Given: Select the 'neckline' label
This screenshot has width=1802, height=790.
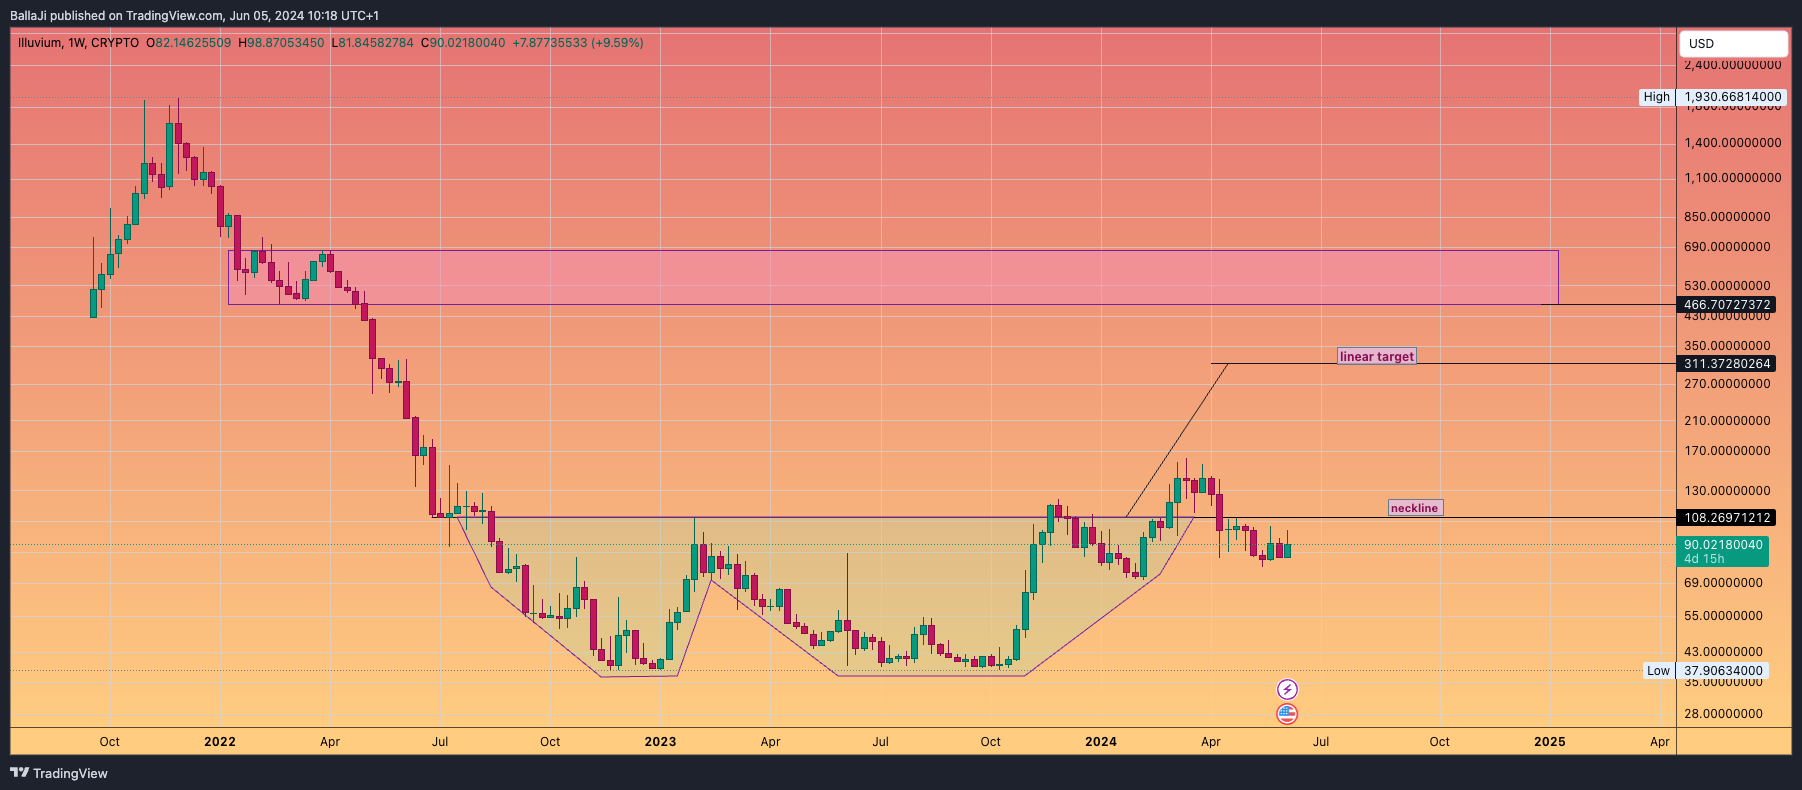Looking at the screenshot, I should coord(1415,508).
